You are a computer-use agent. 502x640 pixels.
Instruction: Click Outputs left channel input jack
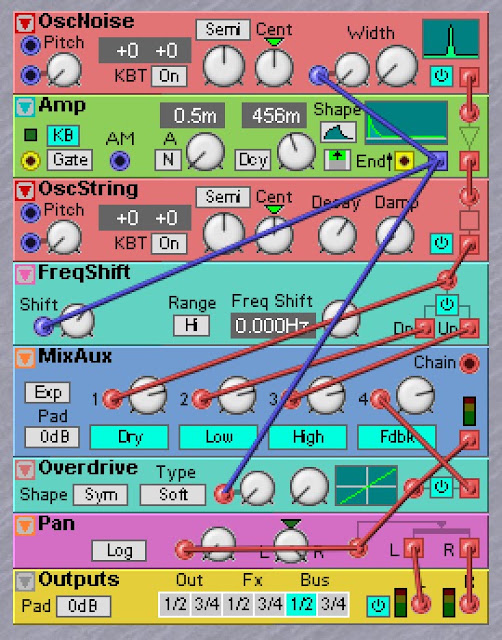[421, 604]
